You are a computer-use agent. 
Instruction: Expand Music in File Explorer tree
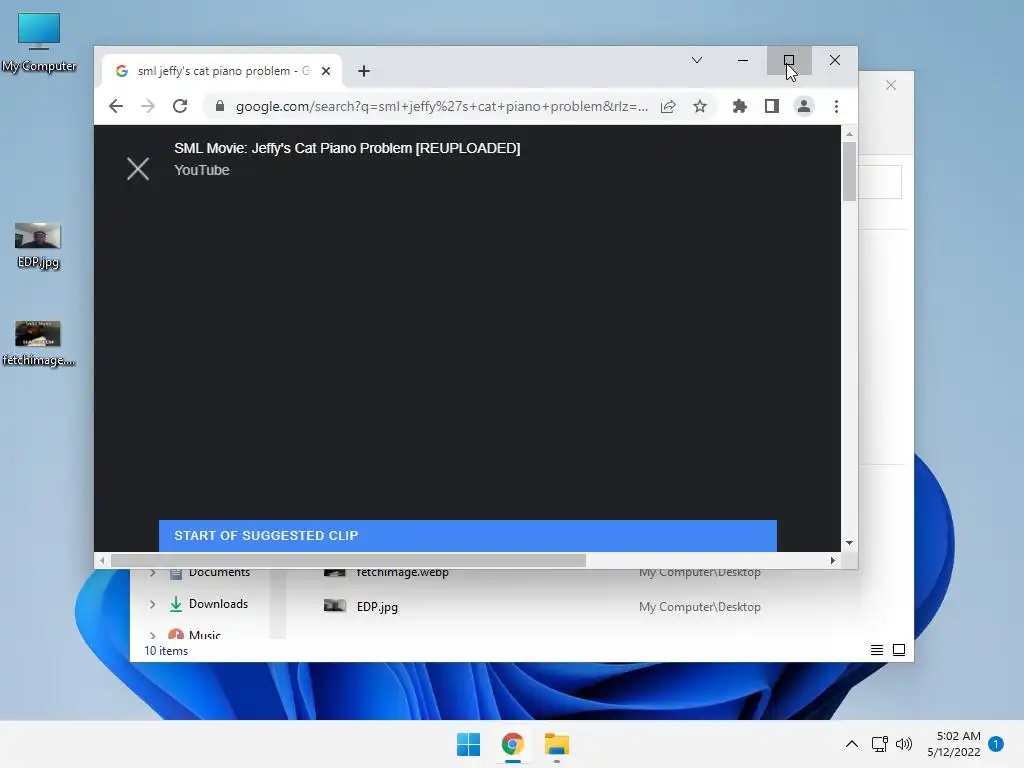(x=152, y=635)
